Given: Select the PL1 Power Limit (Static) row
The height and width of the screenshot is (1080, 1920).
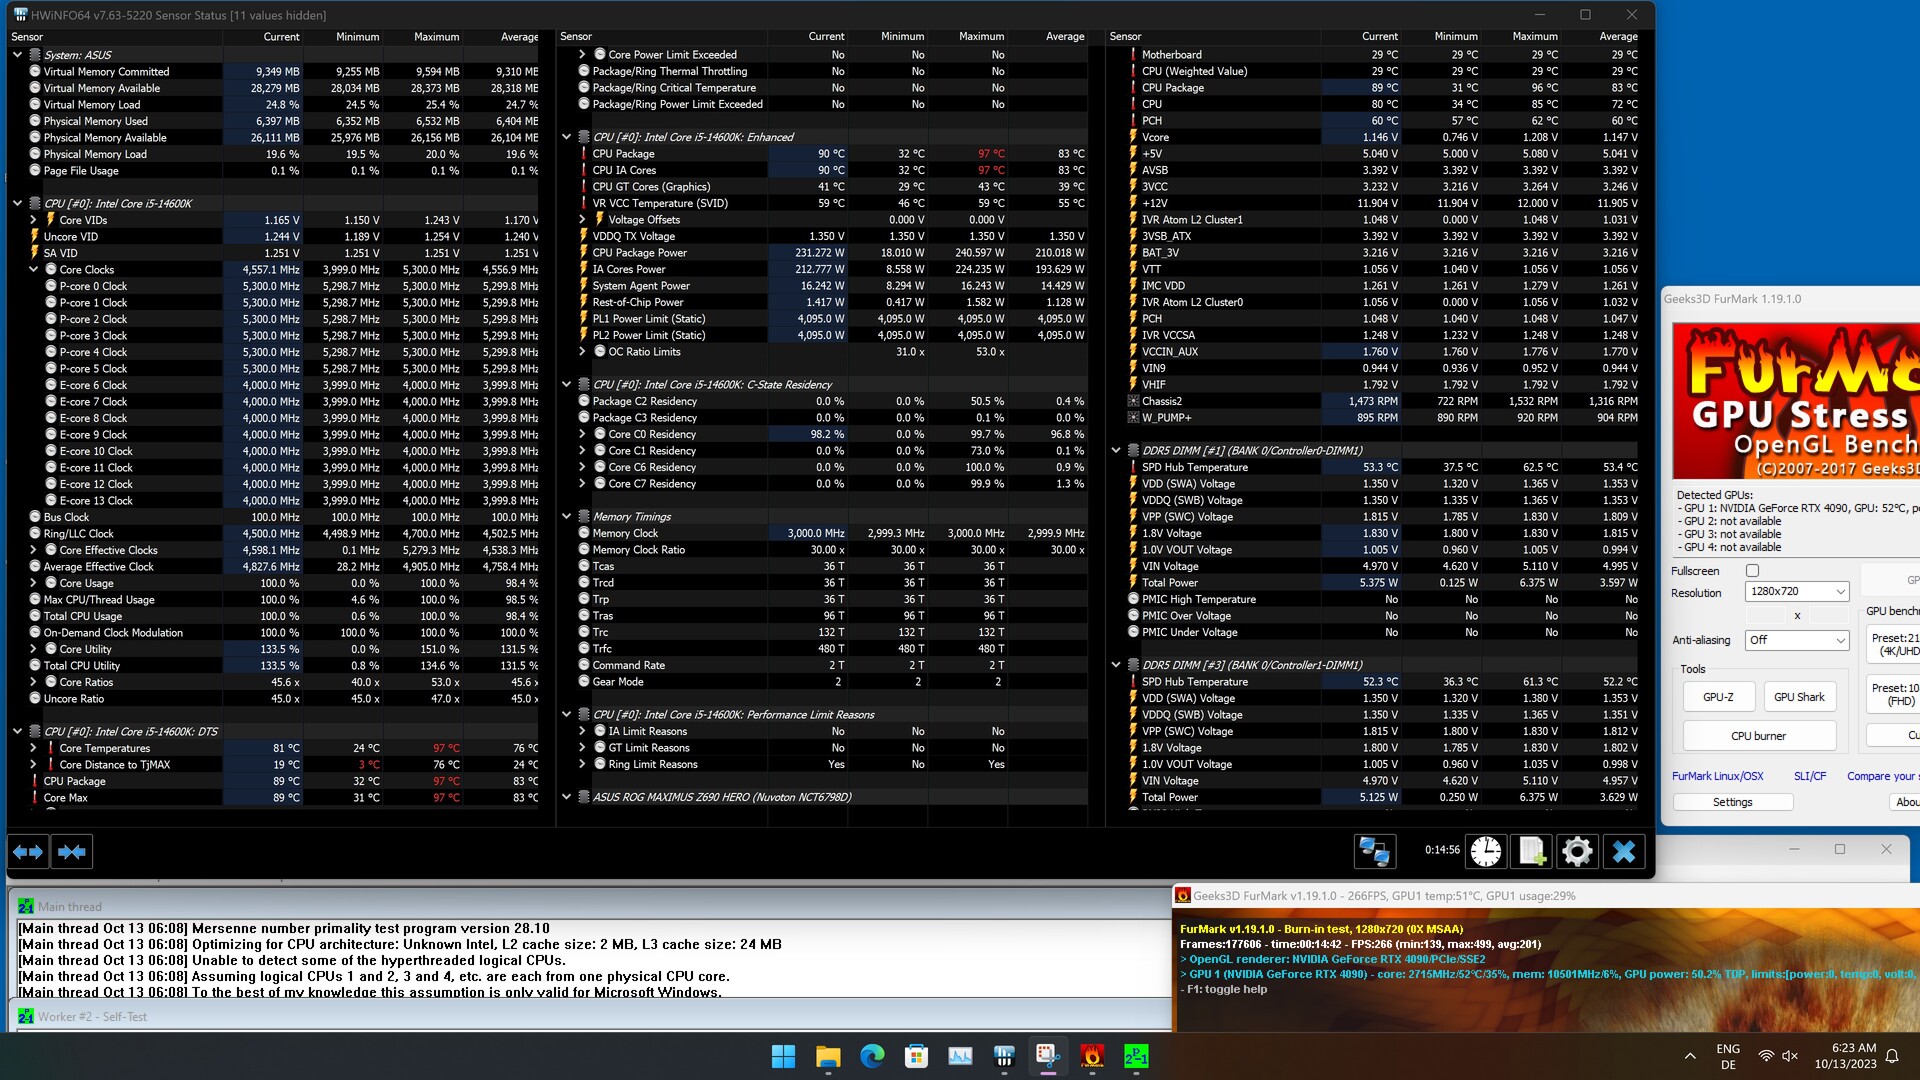Looking at the screenshot, I should (833, 319).
